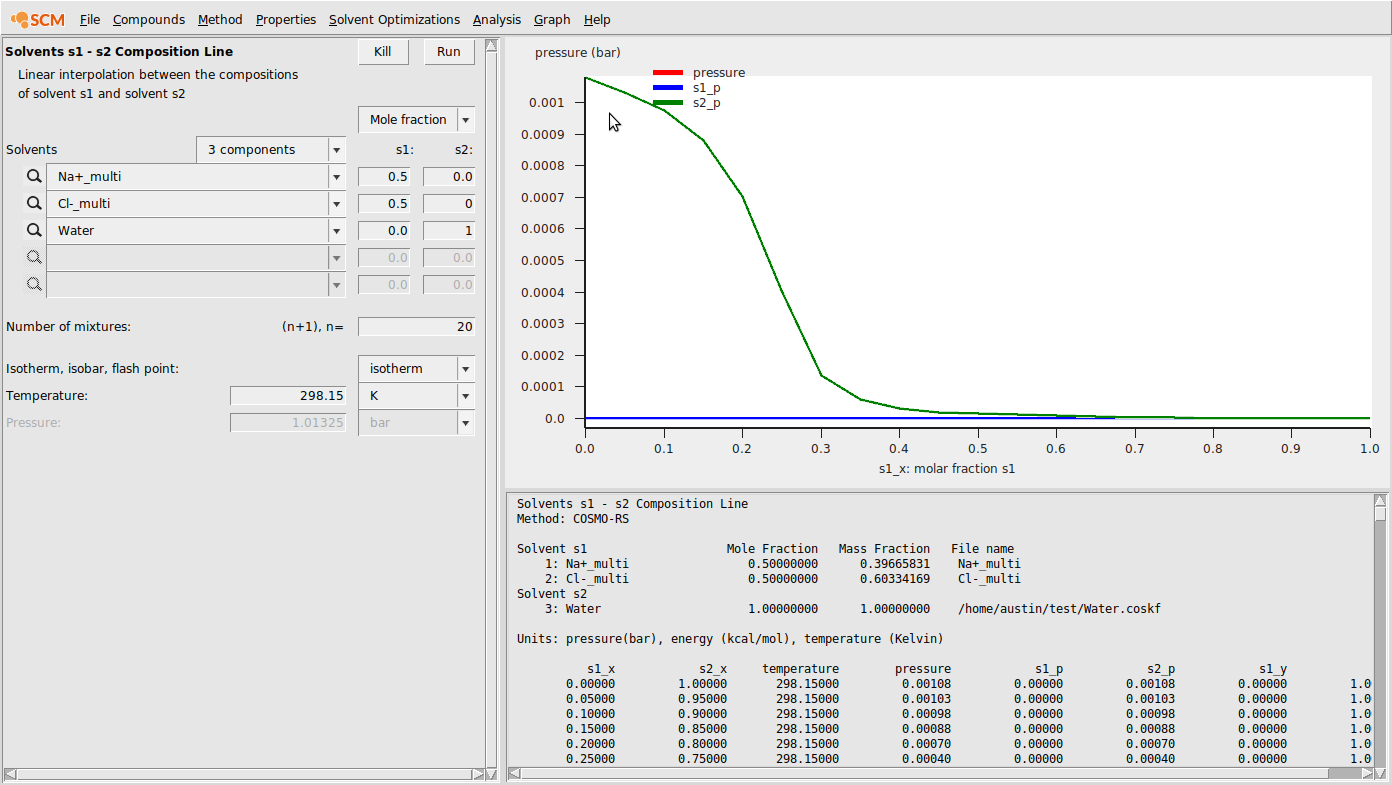This screenshot has height=785, width=1392.
Task: Click mass fraction value 0.60334169
Action: point(895,579)
